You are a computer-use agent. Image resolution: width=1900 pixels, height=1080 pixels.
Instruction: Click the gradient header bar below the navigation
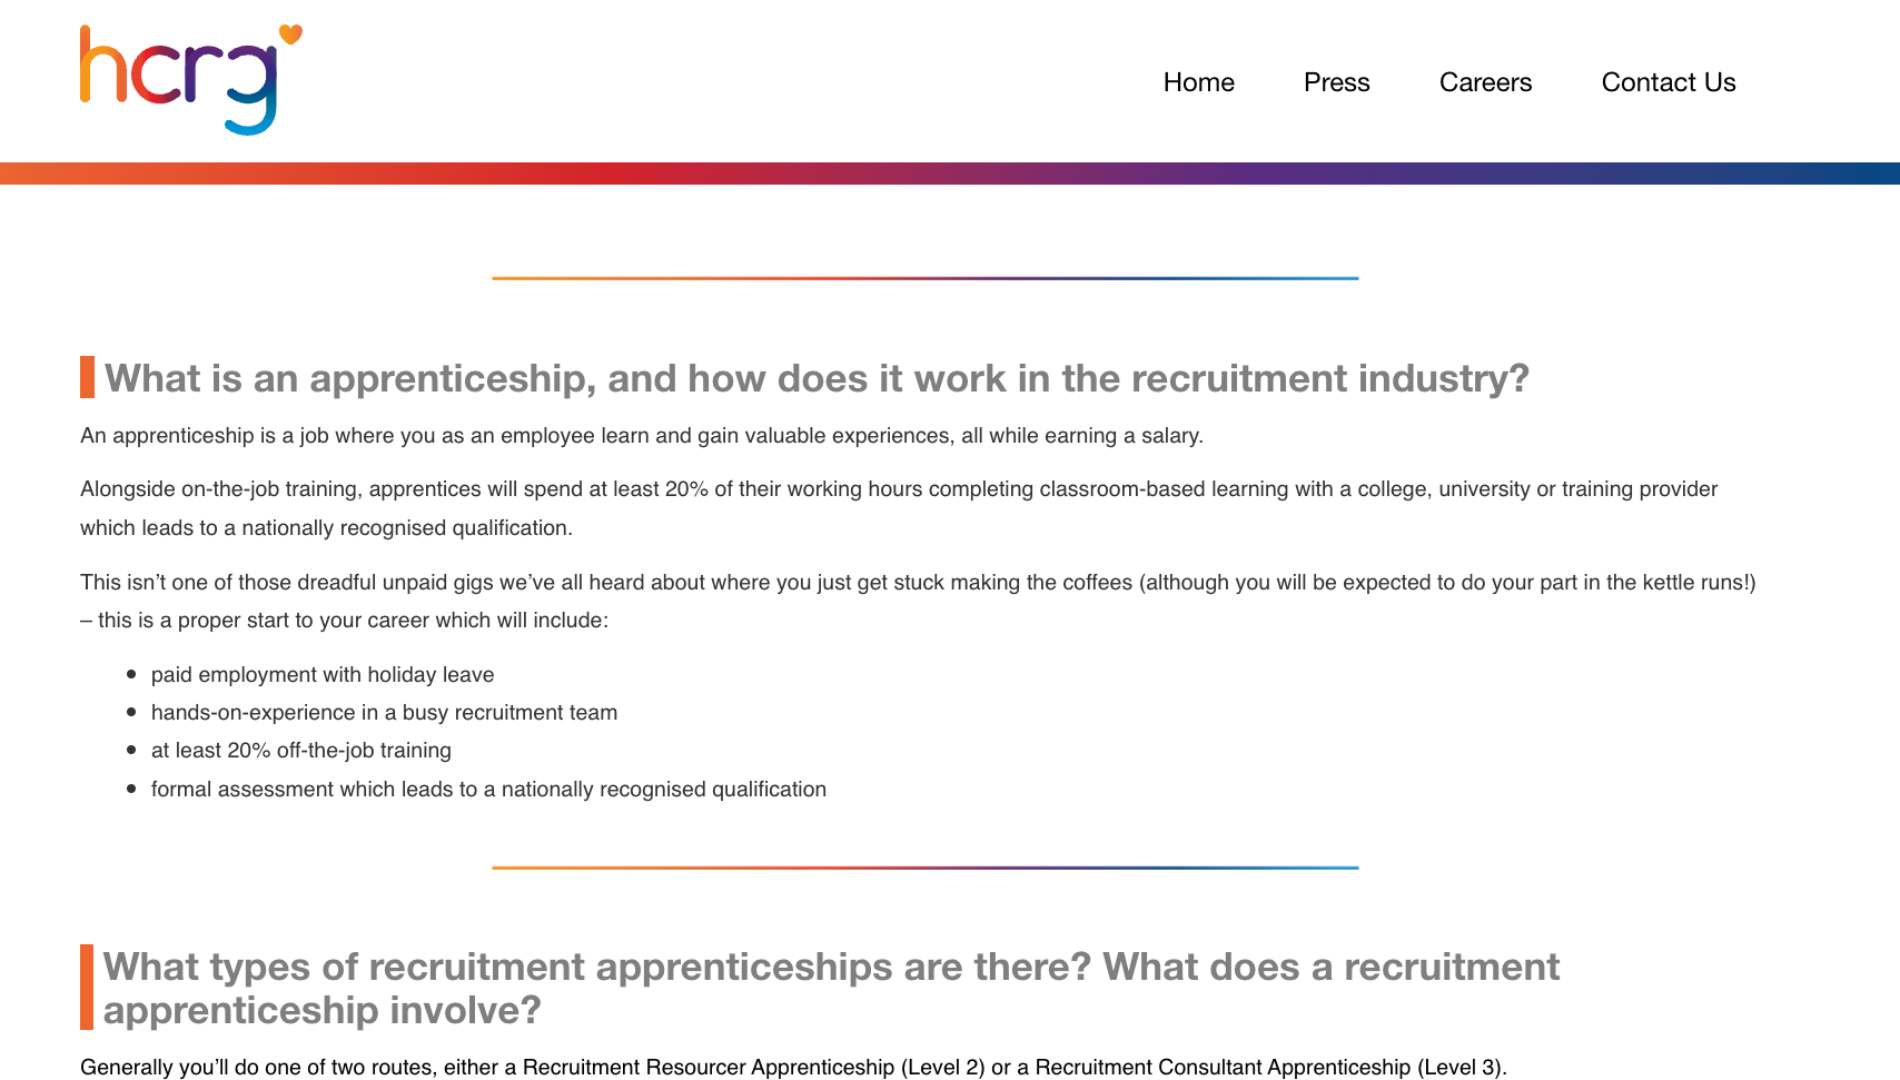point(950,173)
